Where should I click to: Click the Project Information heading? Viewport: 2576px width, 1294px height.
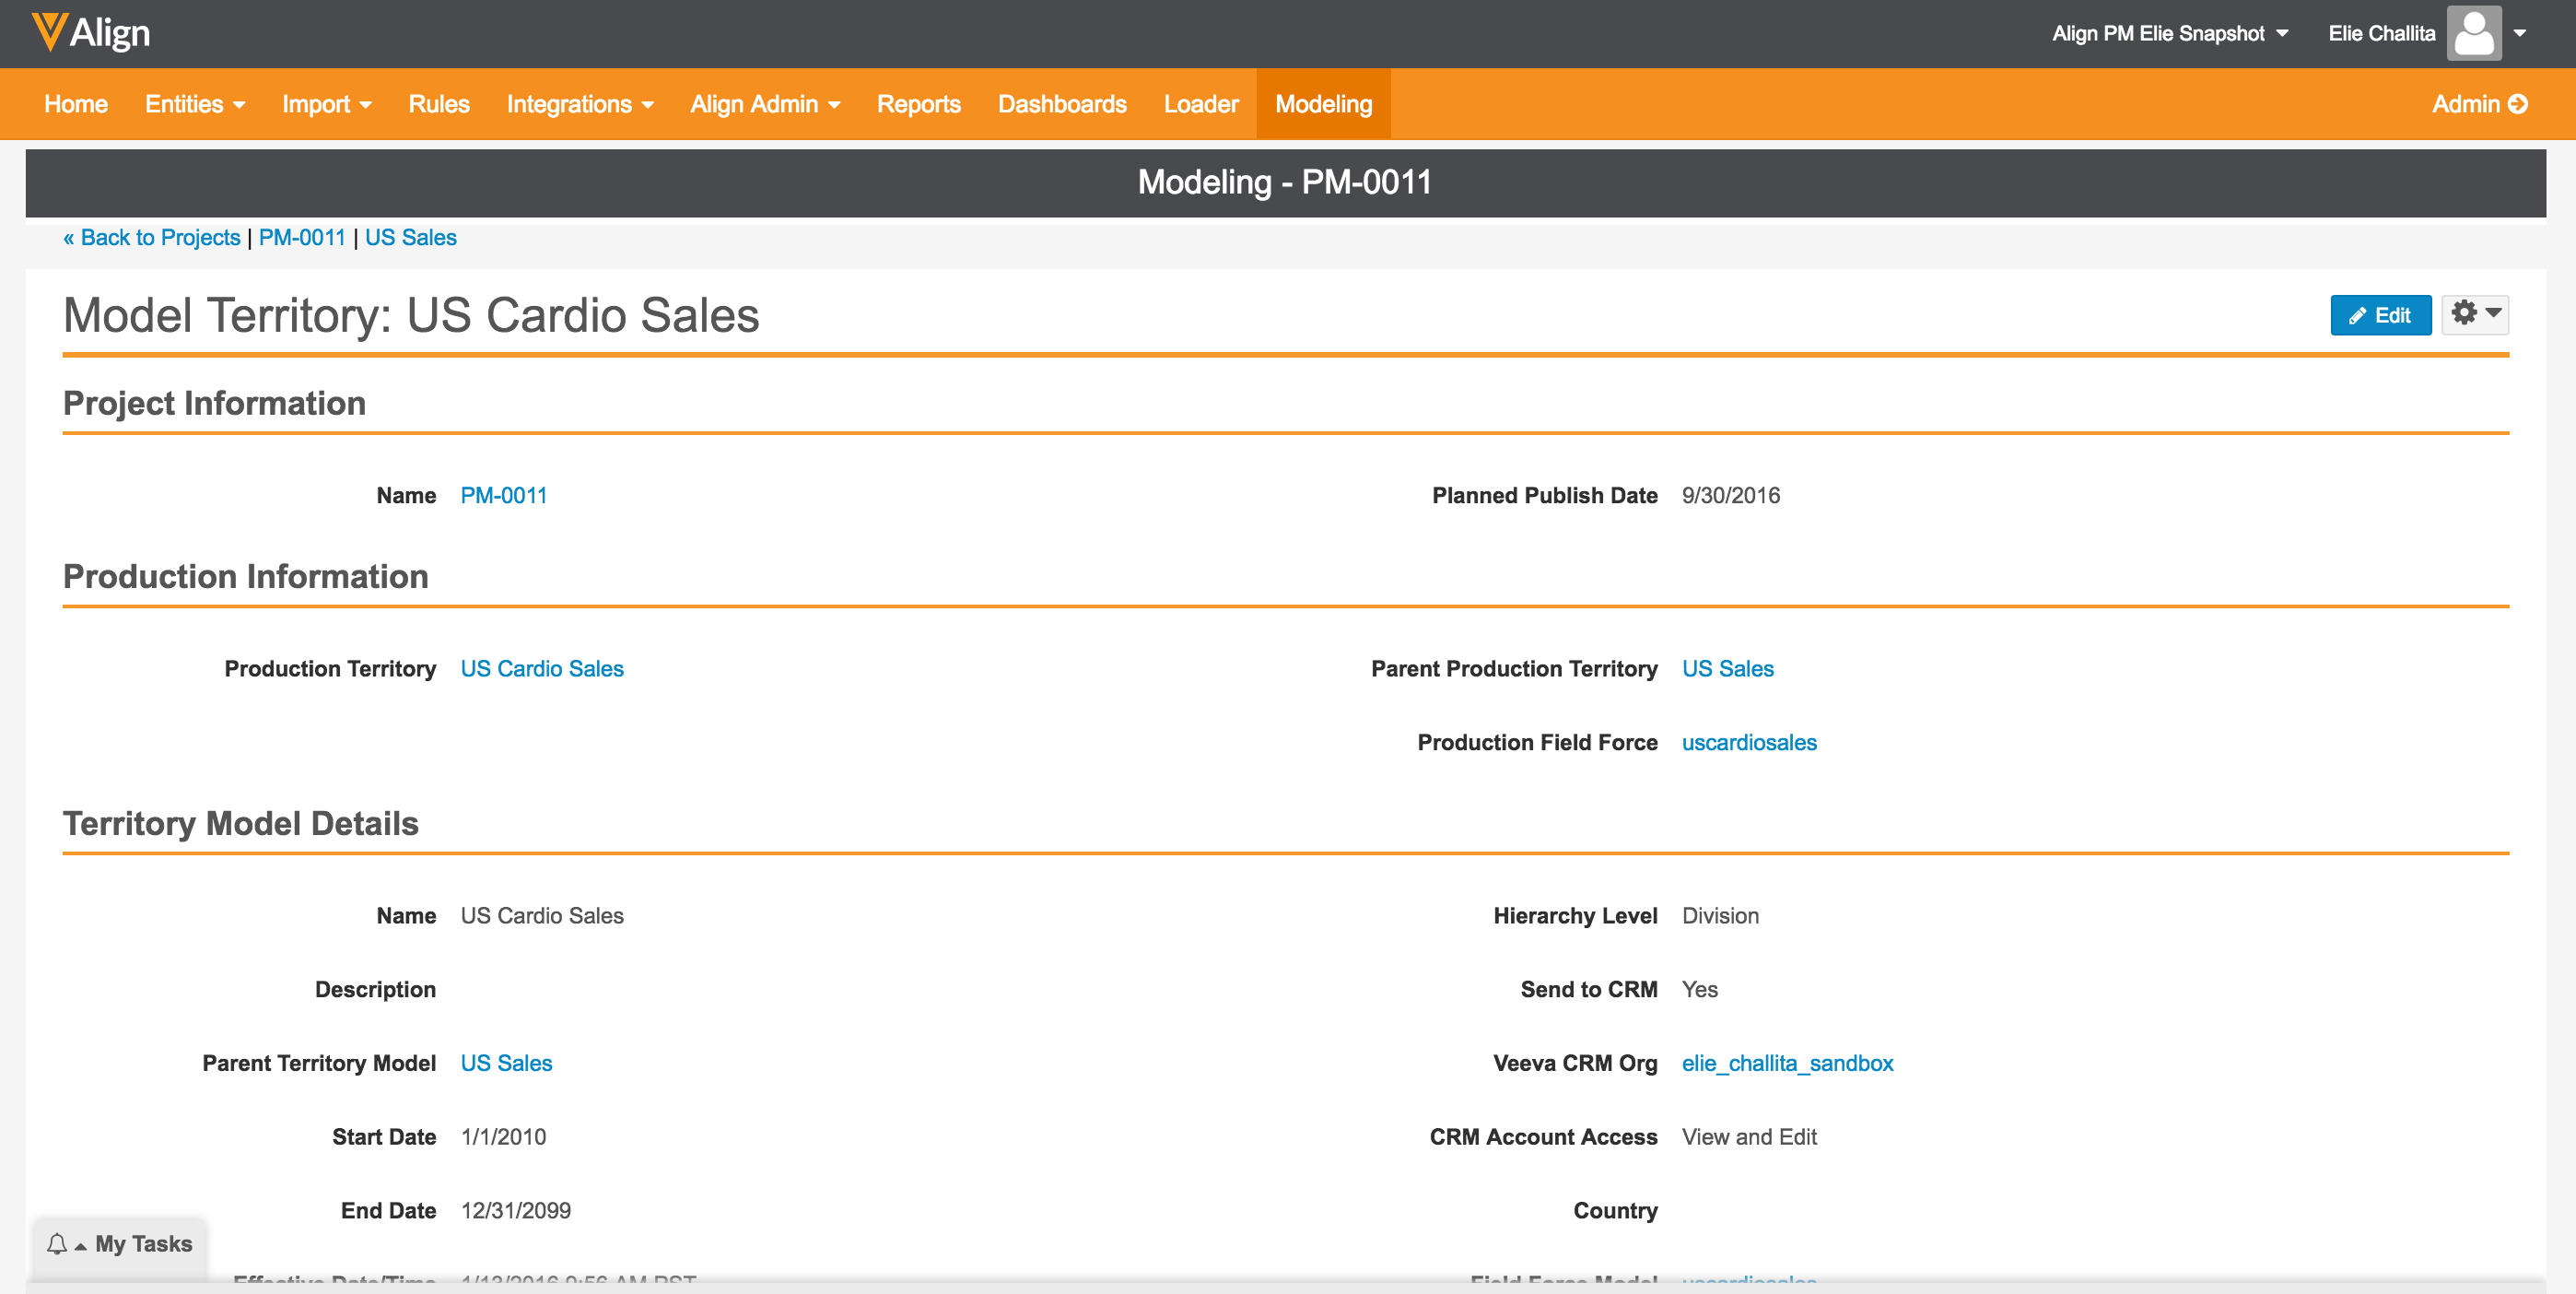point(214,403)
